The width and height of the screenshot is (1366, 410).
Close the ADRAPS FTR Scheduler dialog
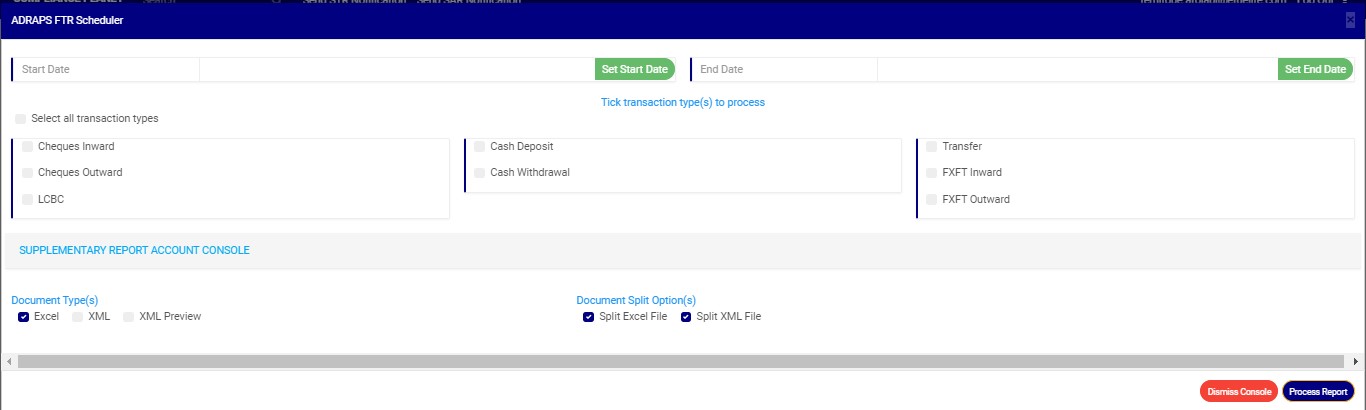pyautogui.click(x=1350, y=20)
